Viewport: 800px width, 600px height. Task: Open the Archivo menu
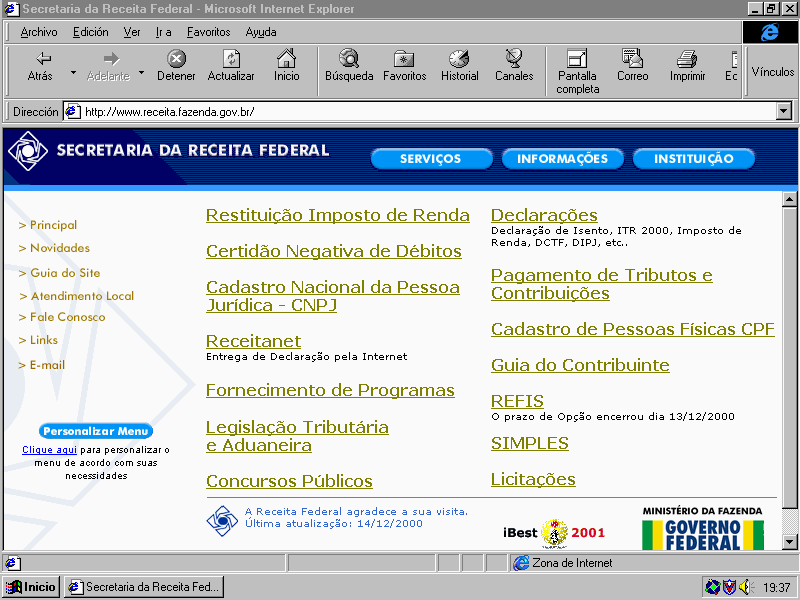tap(39, 32)
